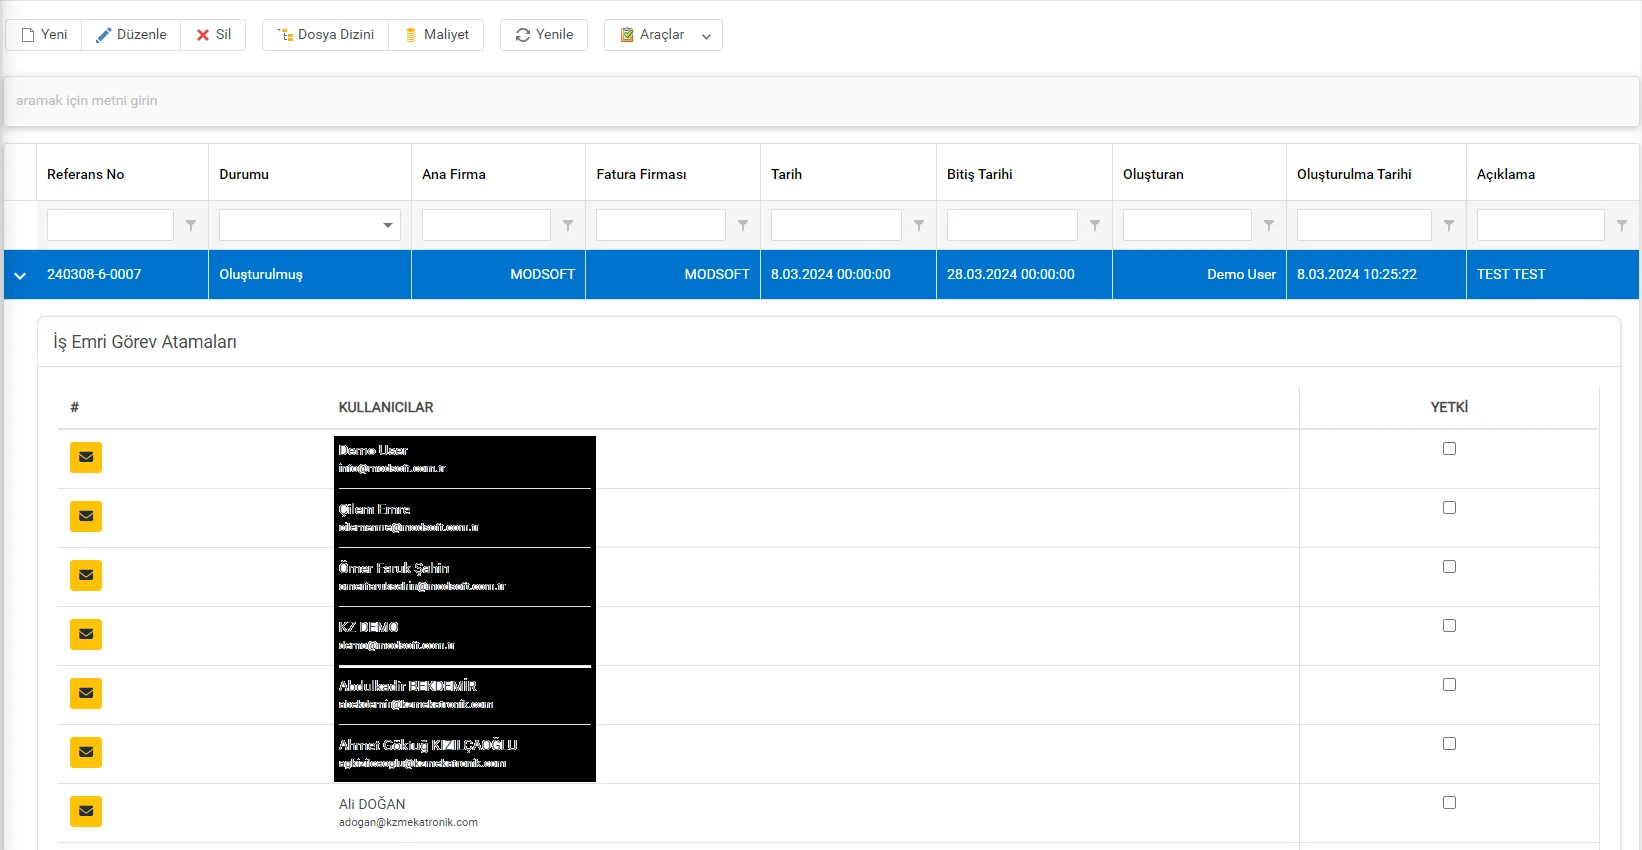This screenshot has width=1642, height=850.
Task: Click date cell 28.03.2024 00:00:00
Action: pos(1024,275)
